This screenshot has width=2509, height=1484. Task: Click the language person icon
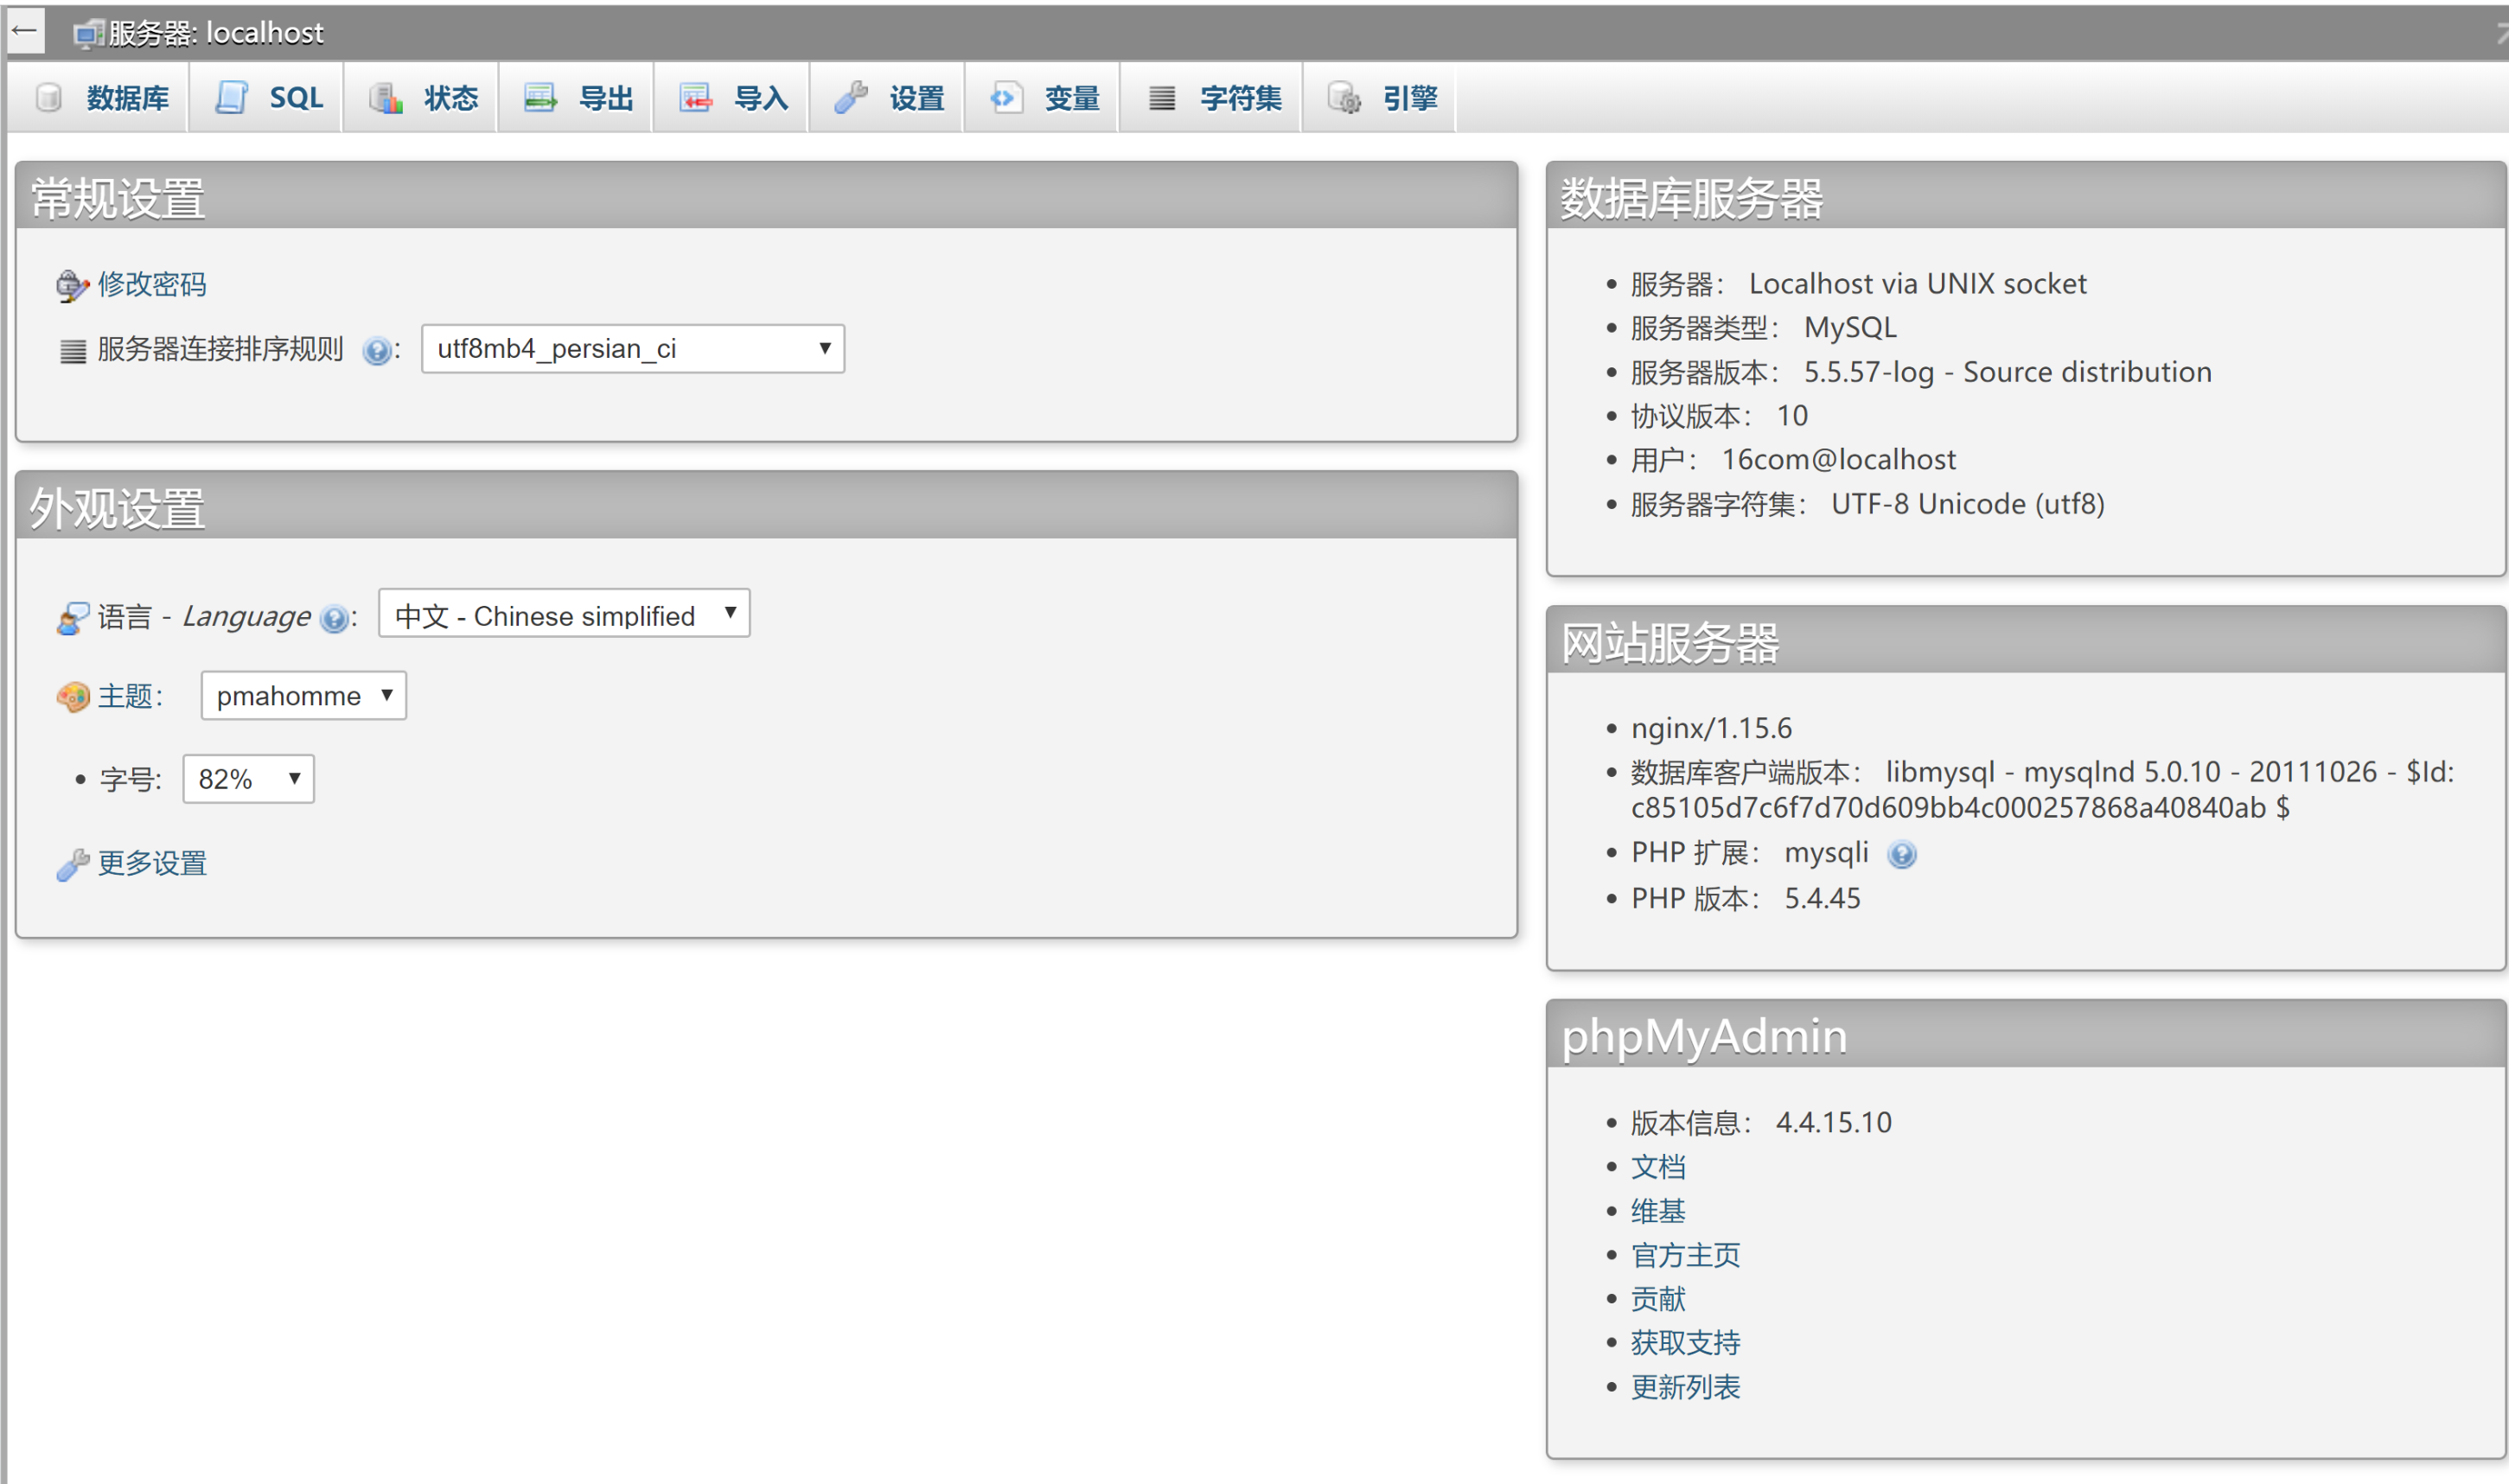pos(73,618)
